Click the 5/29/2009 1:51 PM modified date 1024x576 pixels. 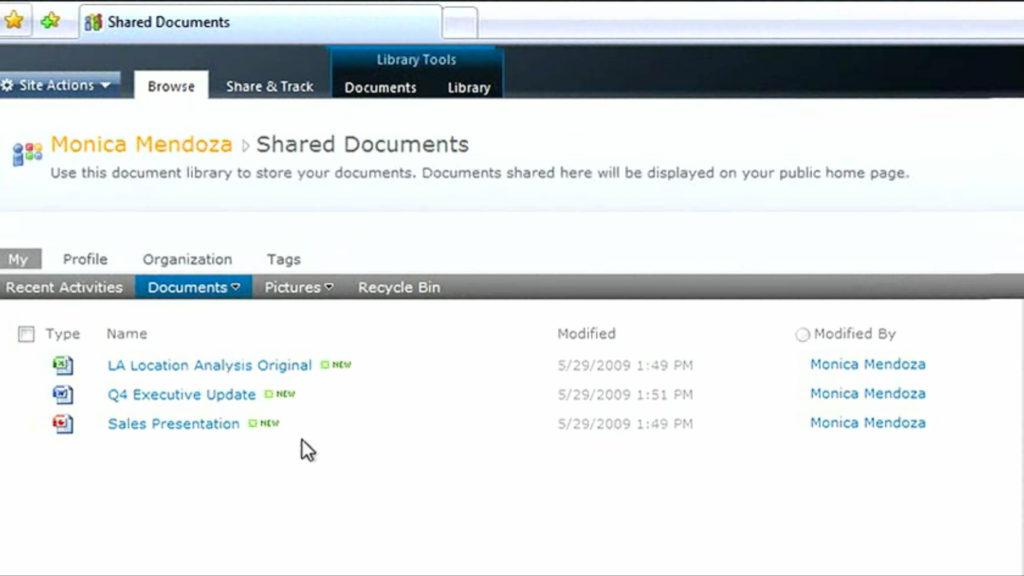(625, 394)
